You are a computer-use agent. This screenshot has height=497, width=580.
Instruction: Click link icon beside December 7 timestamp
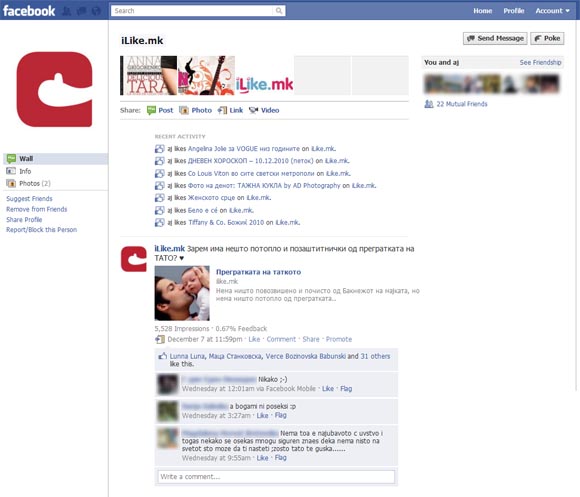pos(159,339)
